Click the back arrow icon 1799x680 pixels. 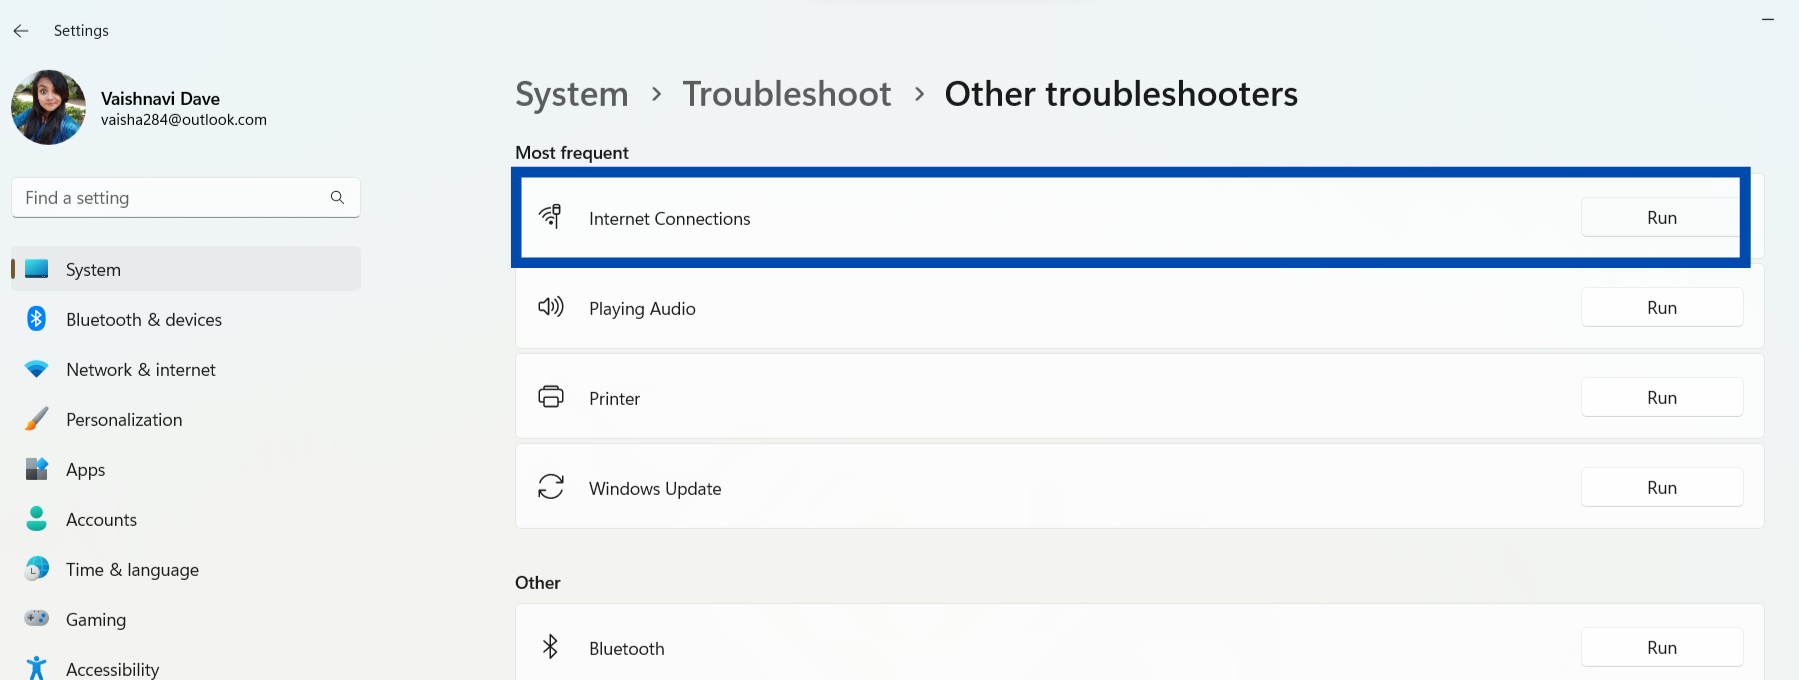click(x=21, y=31)
